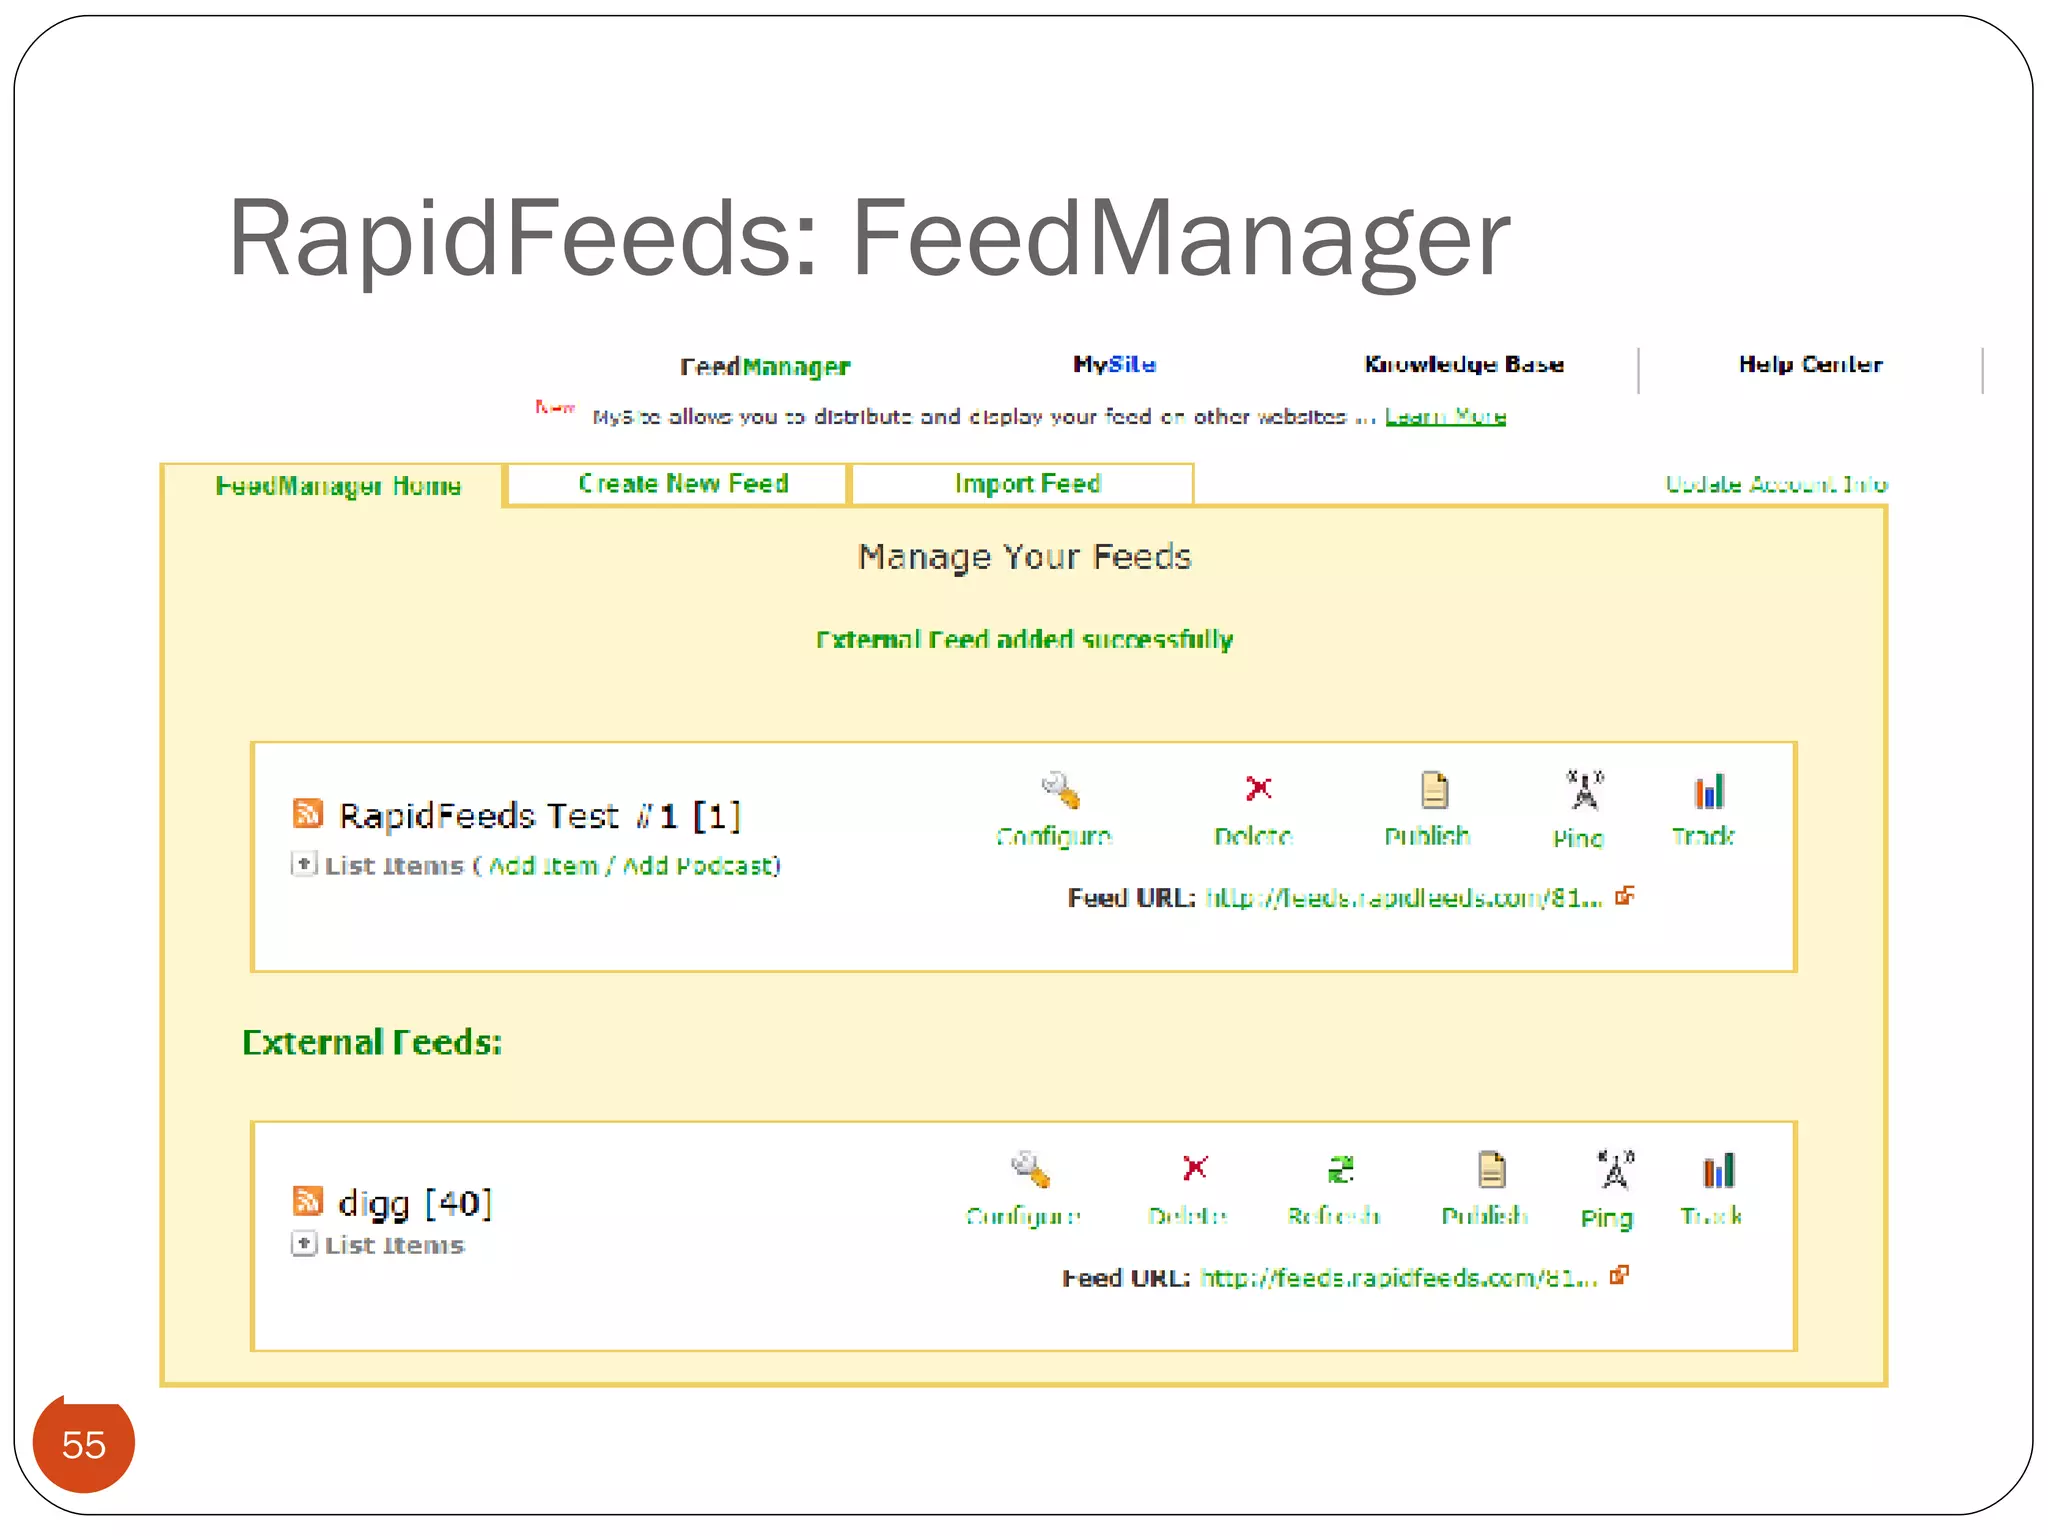This screenshot has height=1536, width=2048.
Task: Click Update Account Info link
Action: (x=1776, y=484)
